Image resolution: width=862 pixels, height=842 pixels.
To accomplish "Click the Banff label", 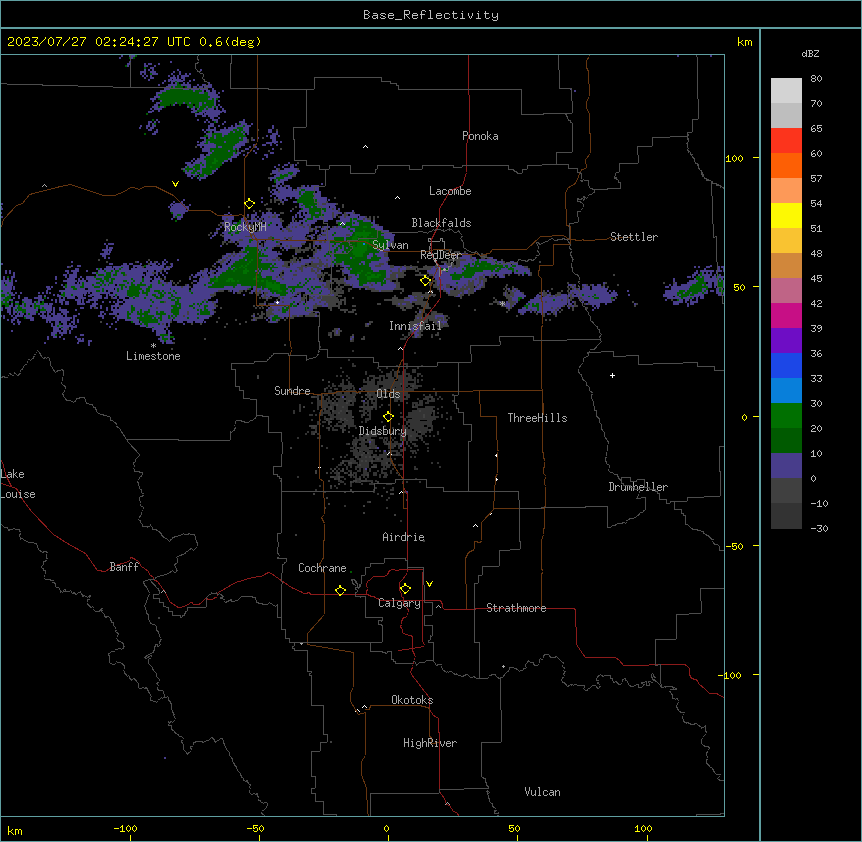I will 124,567.
